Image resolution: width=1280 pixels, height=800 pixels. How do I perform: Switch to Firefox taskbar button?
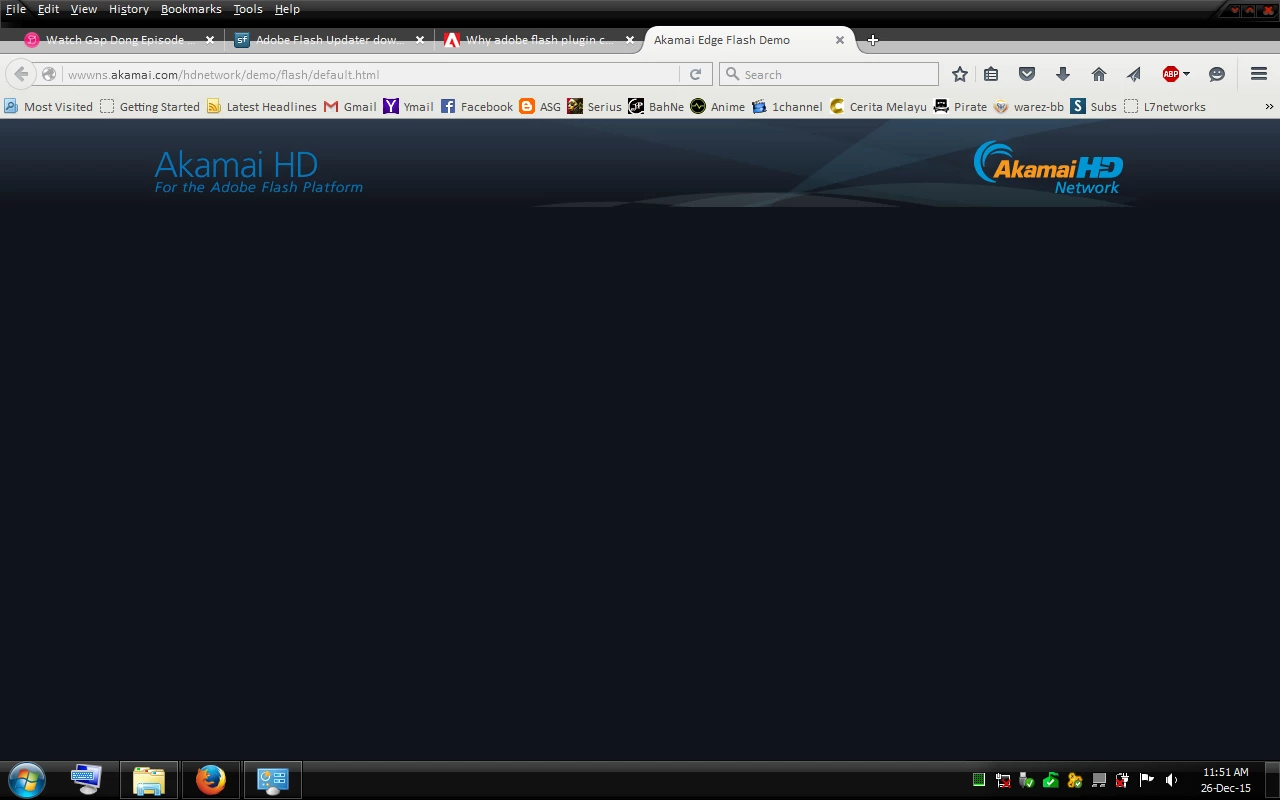click(211, 780)
